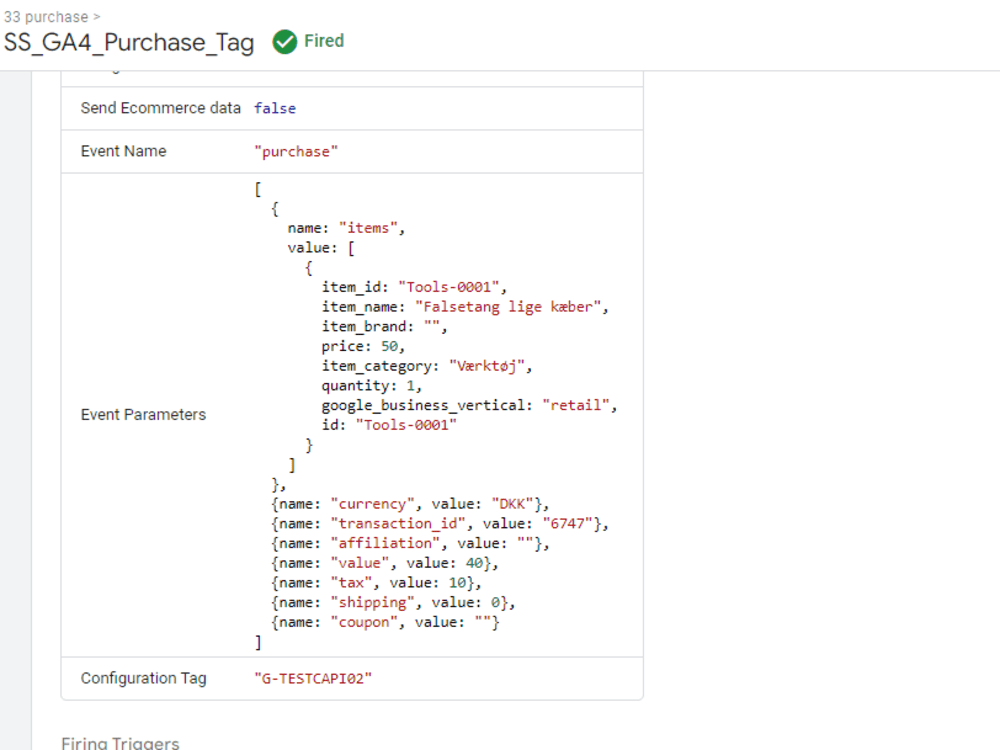Click the coupon parameter line

tap(385, 623)
